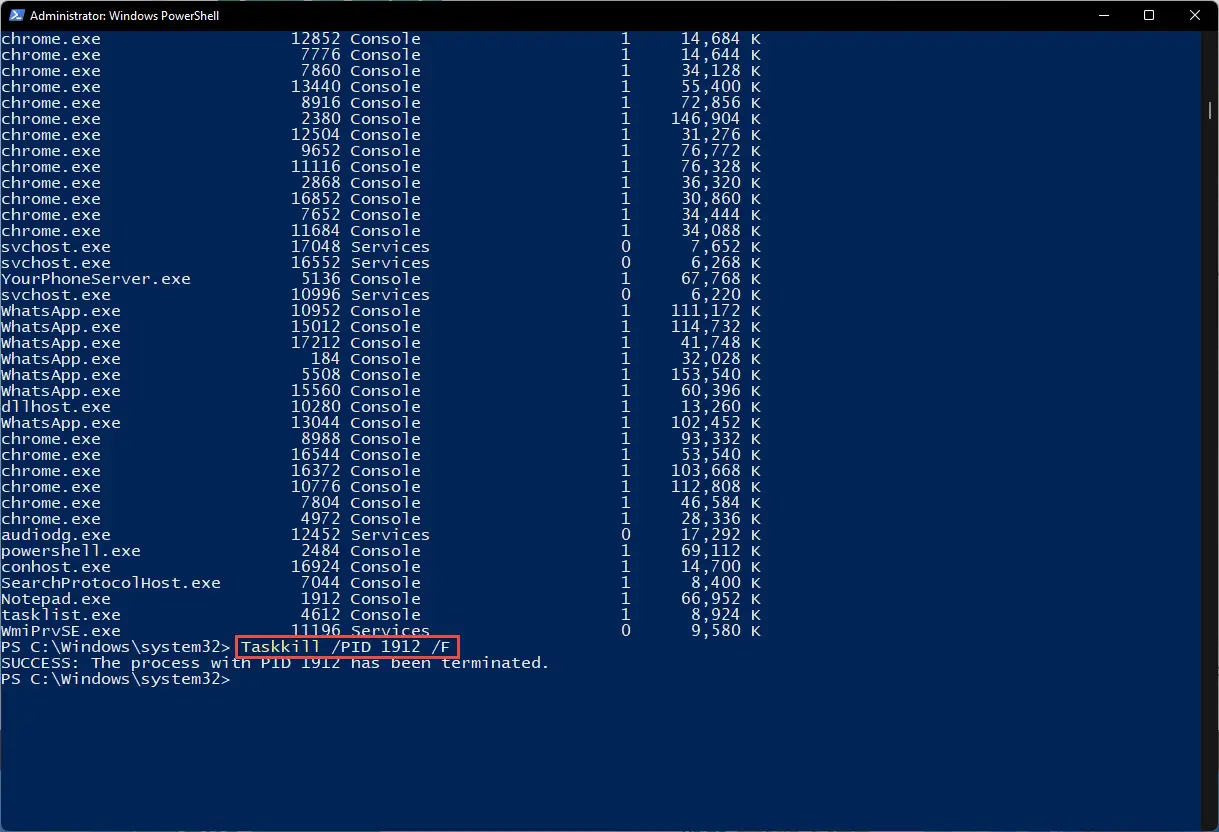Select PID 1912 in the Notepad.exe row
The width and height of the screenshot is (1219, 832).
(x=320, y=599)
